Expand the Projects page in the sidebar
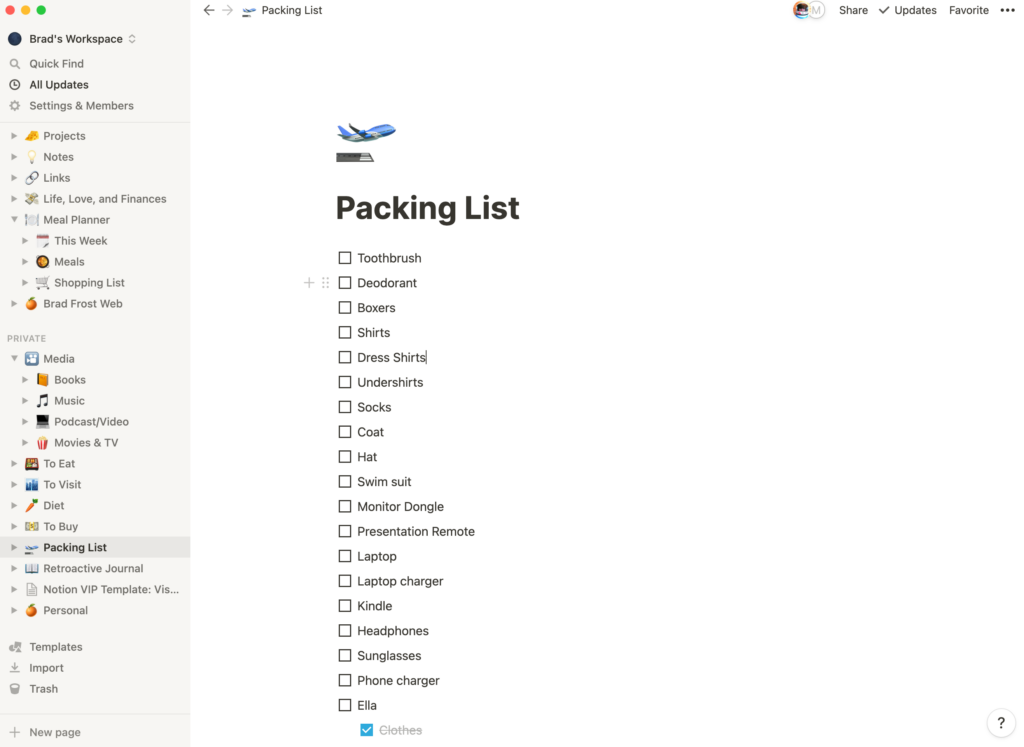 point(14,136)
